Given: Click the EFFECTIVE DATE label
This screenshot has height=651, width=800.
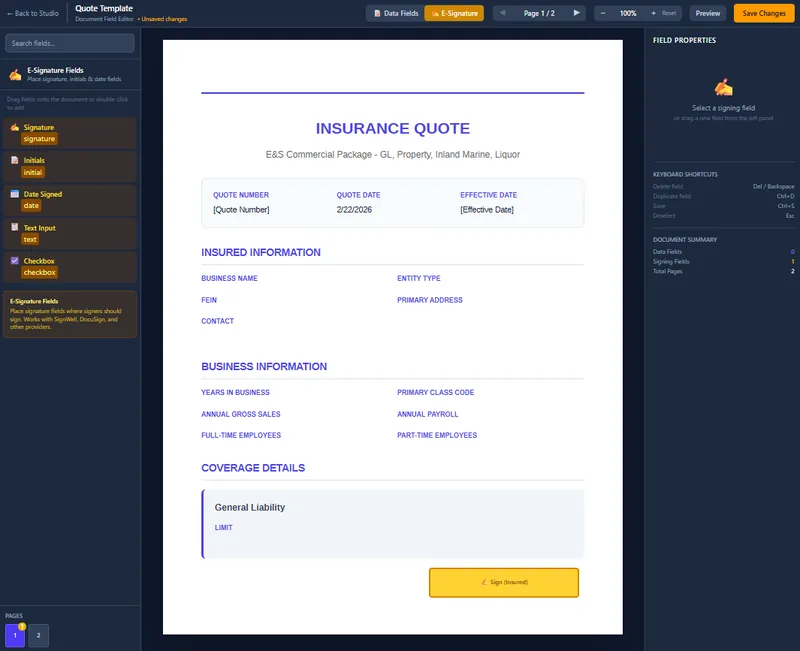Looking at the screenshot, I should (488, 195).
